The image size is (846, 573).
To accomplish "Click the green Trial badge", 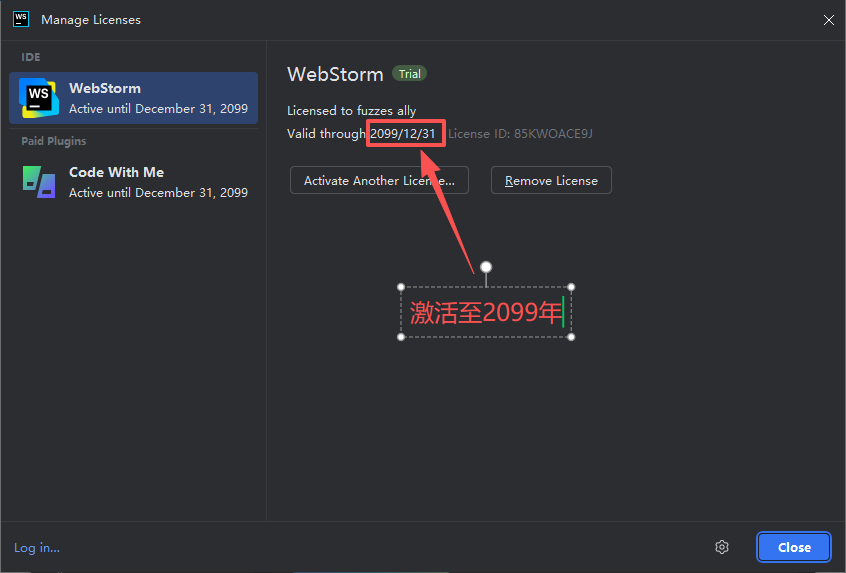I will (409, 74).
